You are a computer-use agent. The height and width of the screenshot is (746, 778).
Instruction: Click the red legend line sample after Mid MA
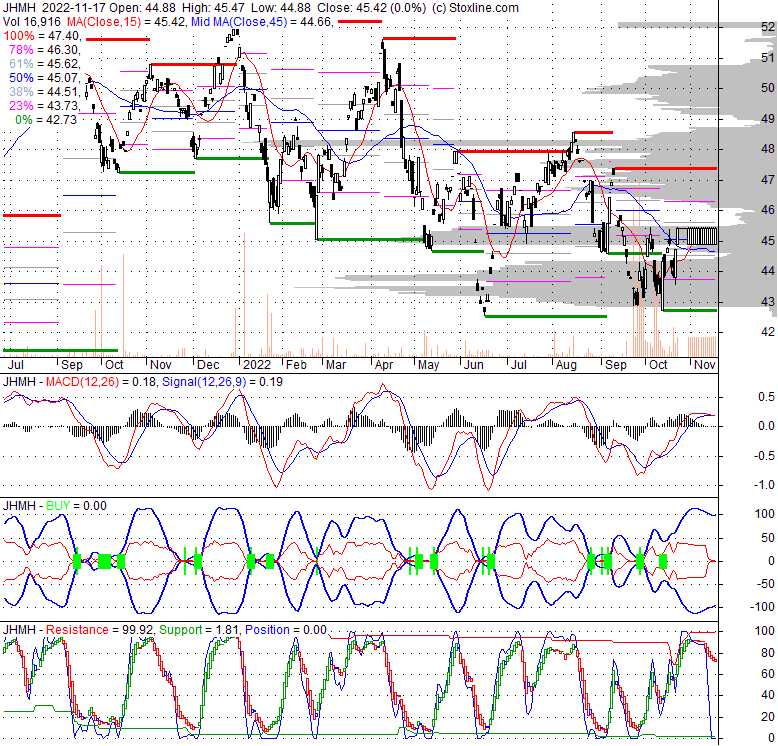click(360, 22)
